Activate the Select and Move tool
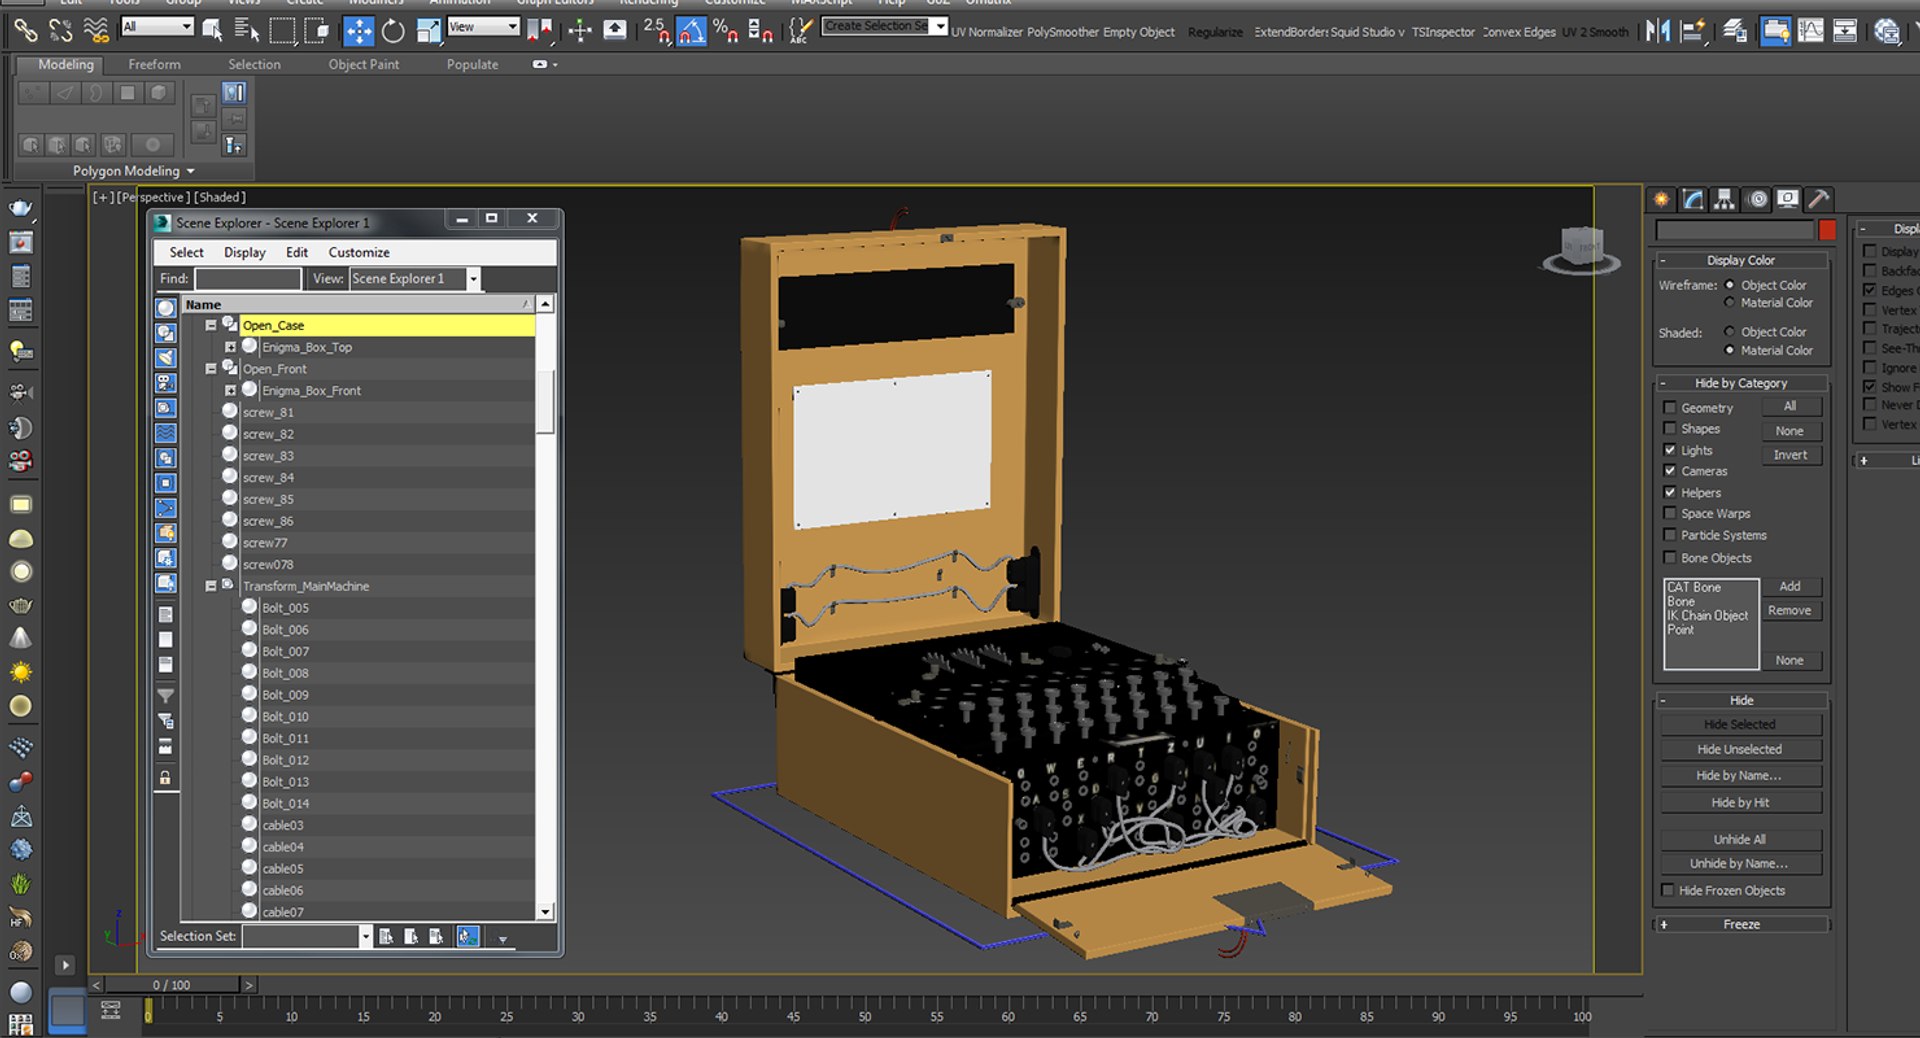The width and height of the screenshot is (1920, 1038). pyautogui.click(x=358, y=31)
